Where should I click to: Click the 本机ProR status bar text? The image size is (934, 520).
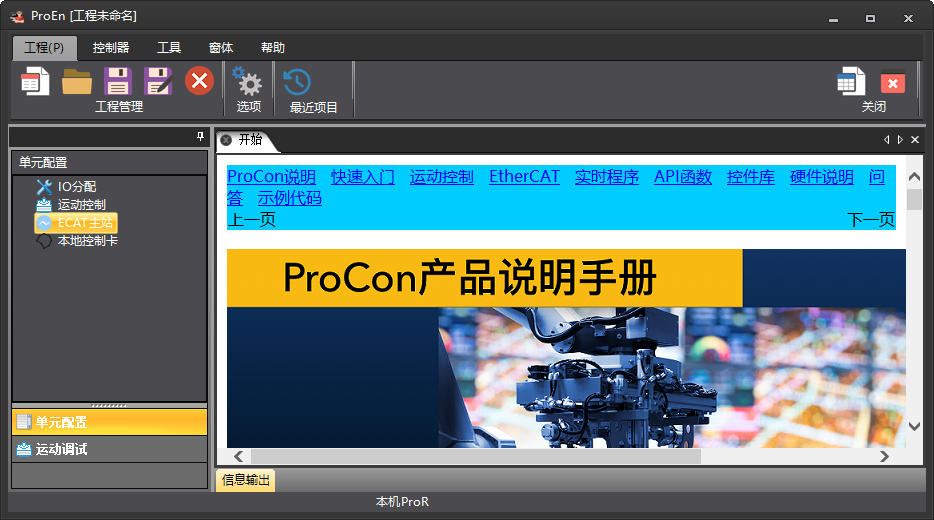402,502
